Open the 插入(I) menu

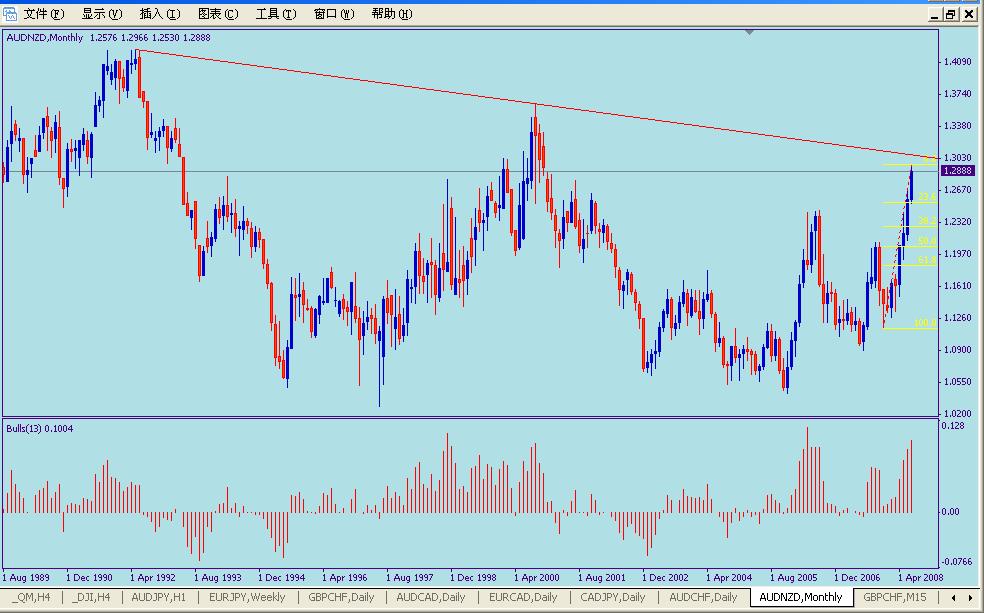(159, 14)
